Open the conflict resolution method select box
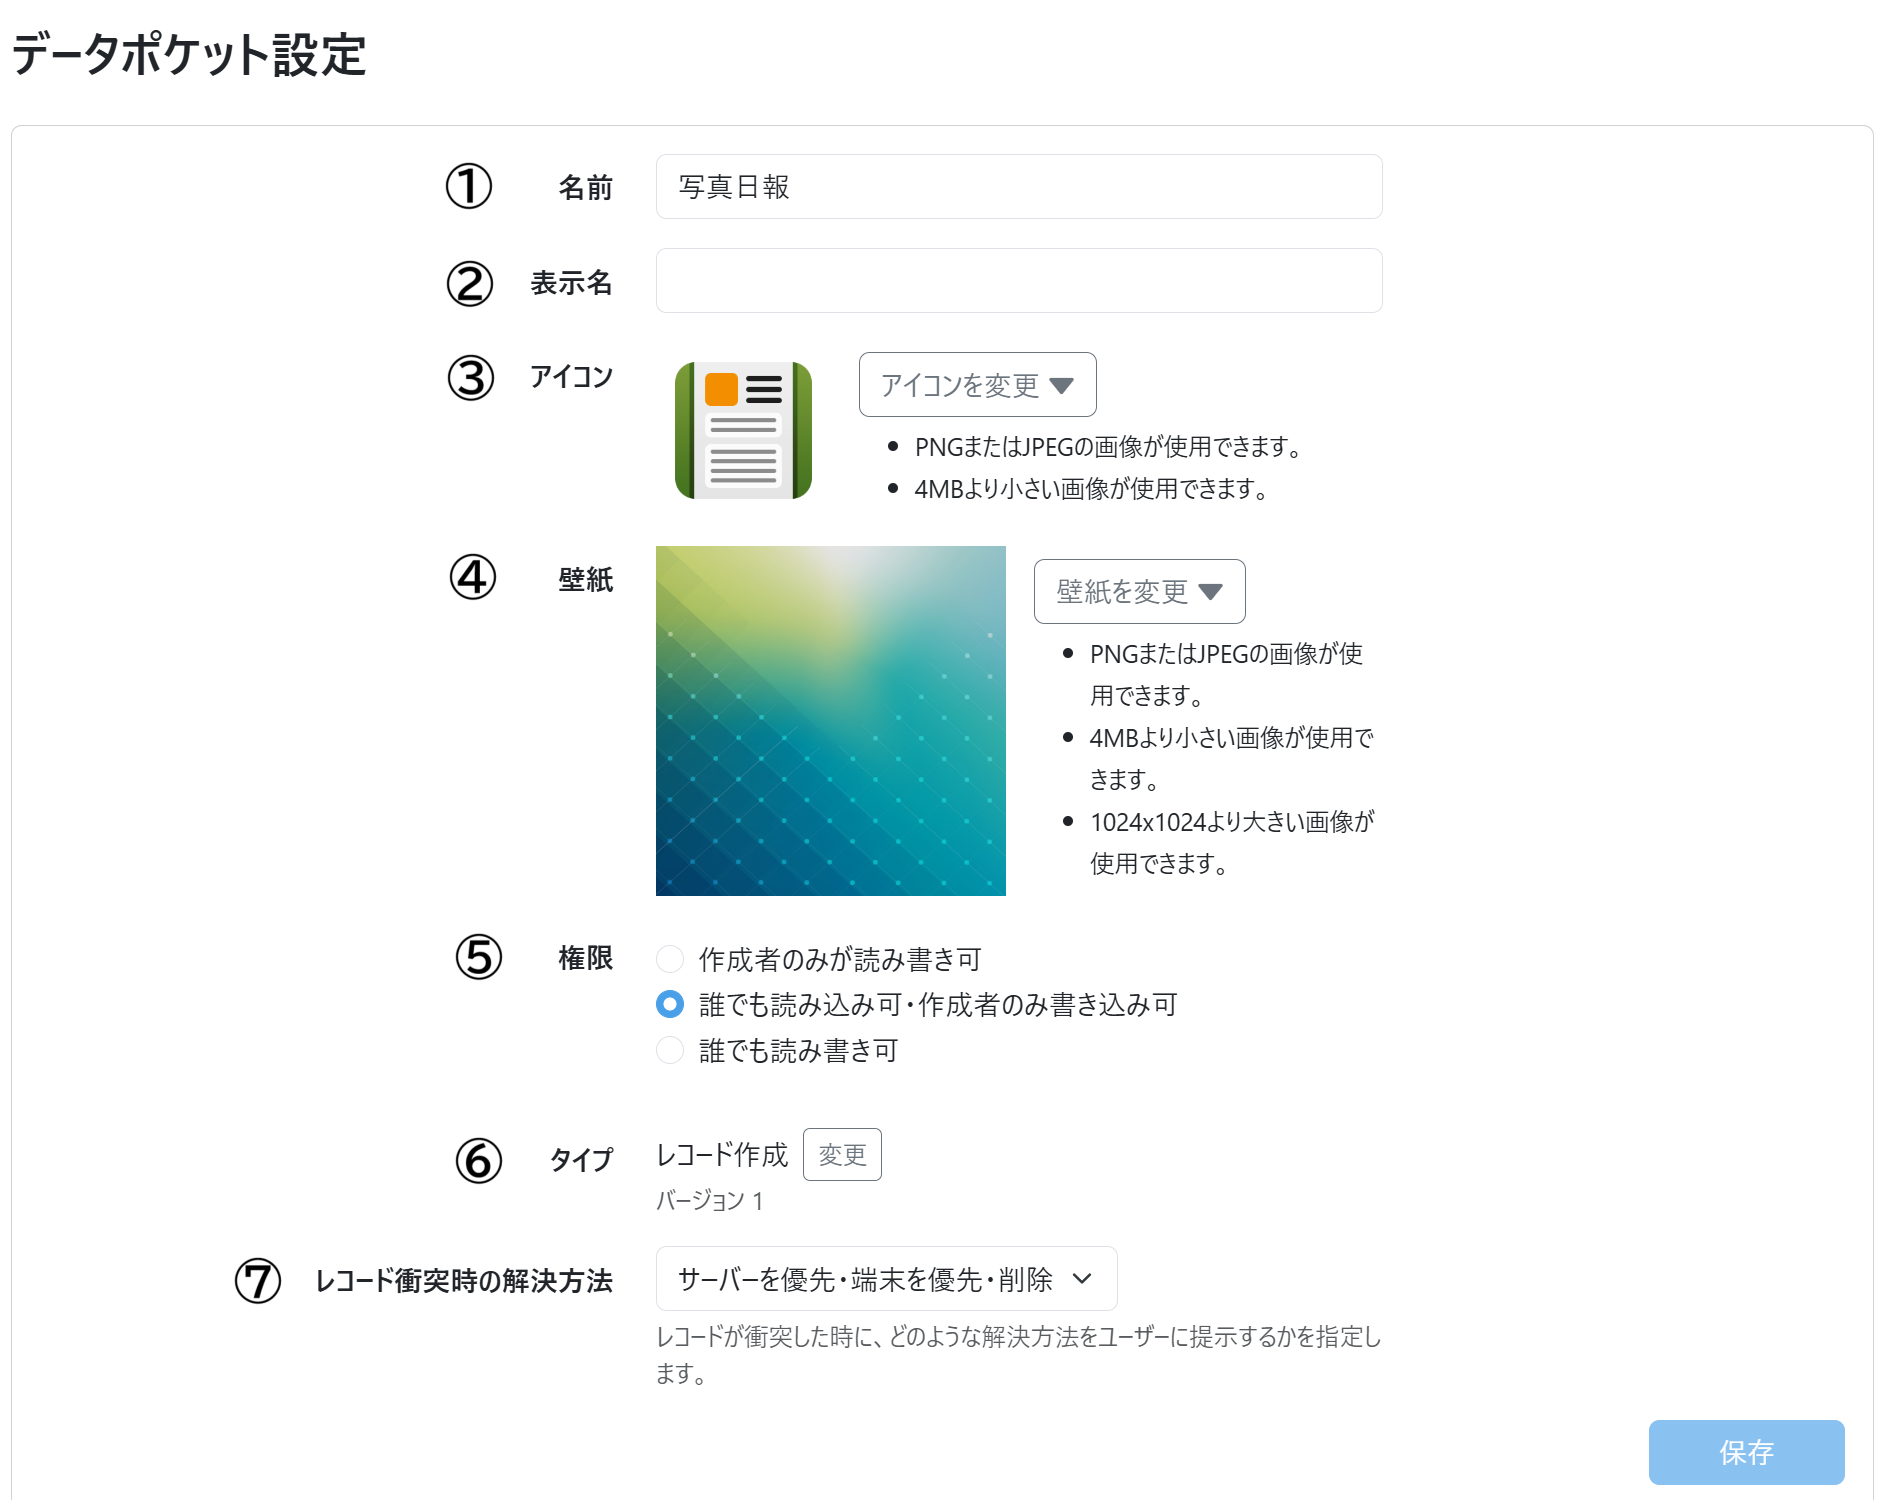This screenshot has height=1510, width=1885. coord(886,1279)
